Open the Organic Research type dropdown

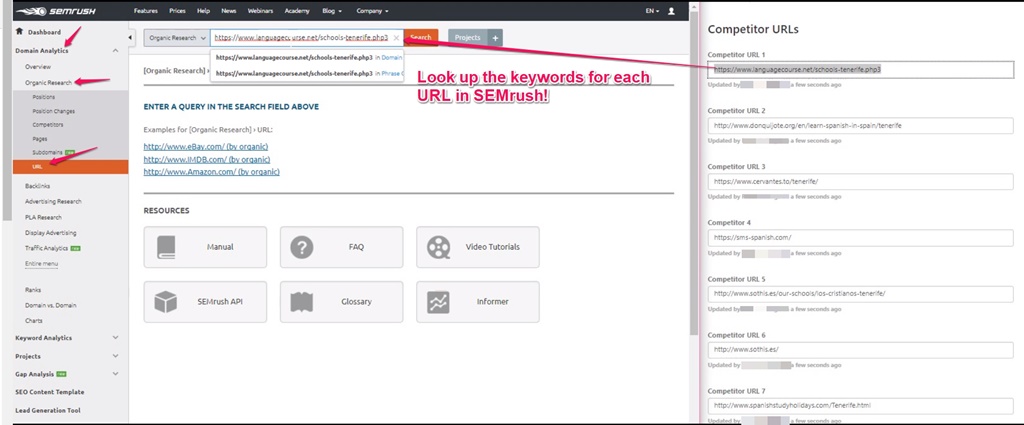(177, 38)
